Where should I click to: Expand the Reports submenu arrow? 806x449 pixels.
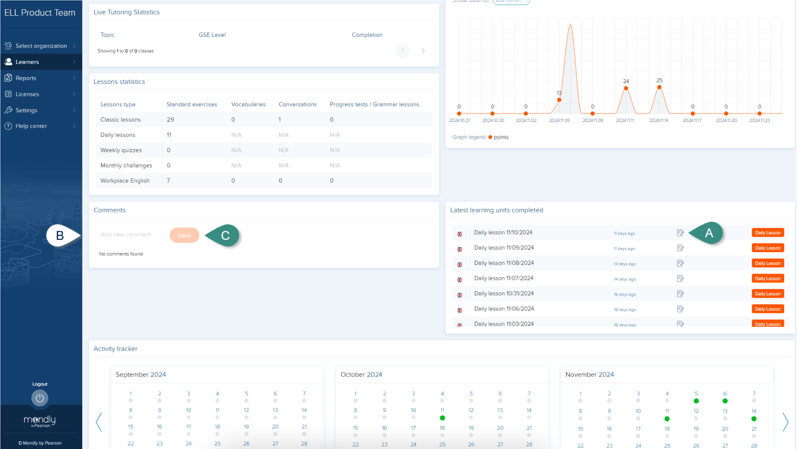pyautogui.click(x=74, y=78)
